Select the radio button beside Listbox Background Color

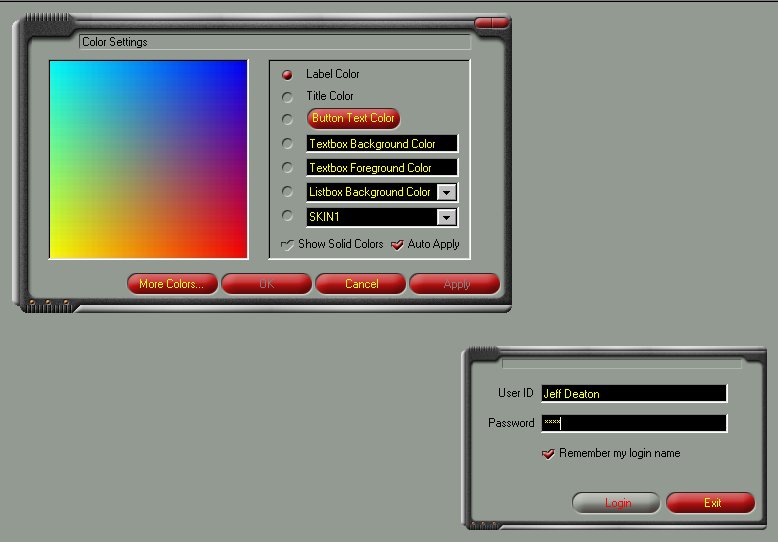(x=288, y=192)
